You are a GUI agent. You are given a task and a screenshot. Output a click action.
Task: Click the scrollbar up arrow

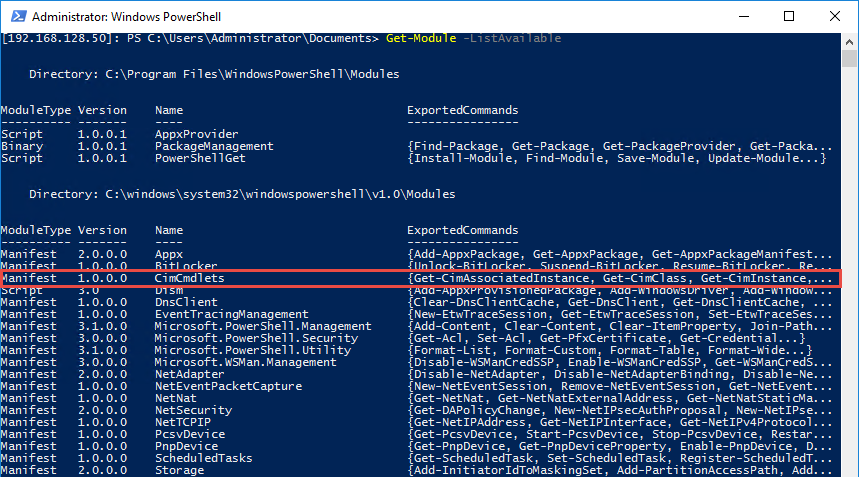(x=849, y=42)
